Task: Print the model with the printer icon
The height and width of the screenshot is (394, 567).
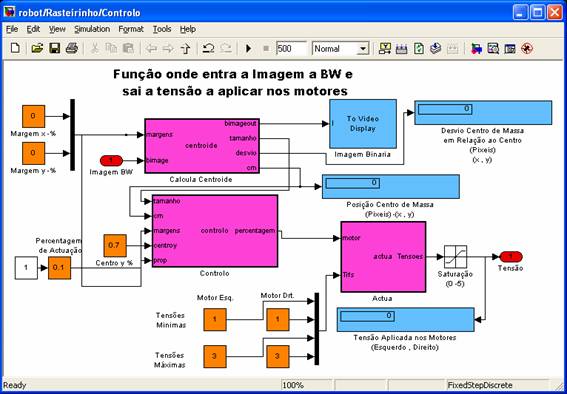Action: coord(72,48)
